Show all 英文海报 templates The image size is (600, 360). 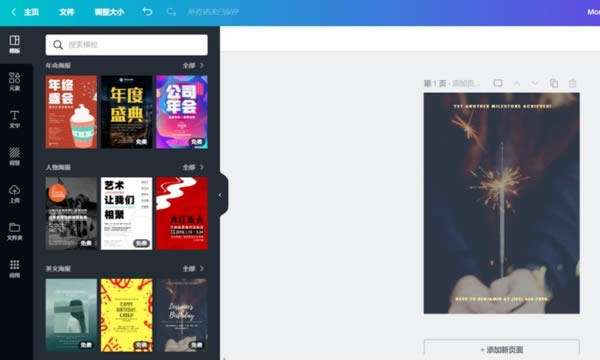pos(193,269)
